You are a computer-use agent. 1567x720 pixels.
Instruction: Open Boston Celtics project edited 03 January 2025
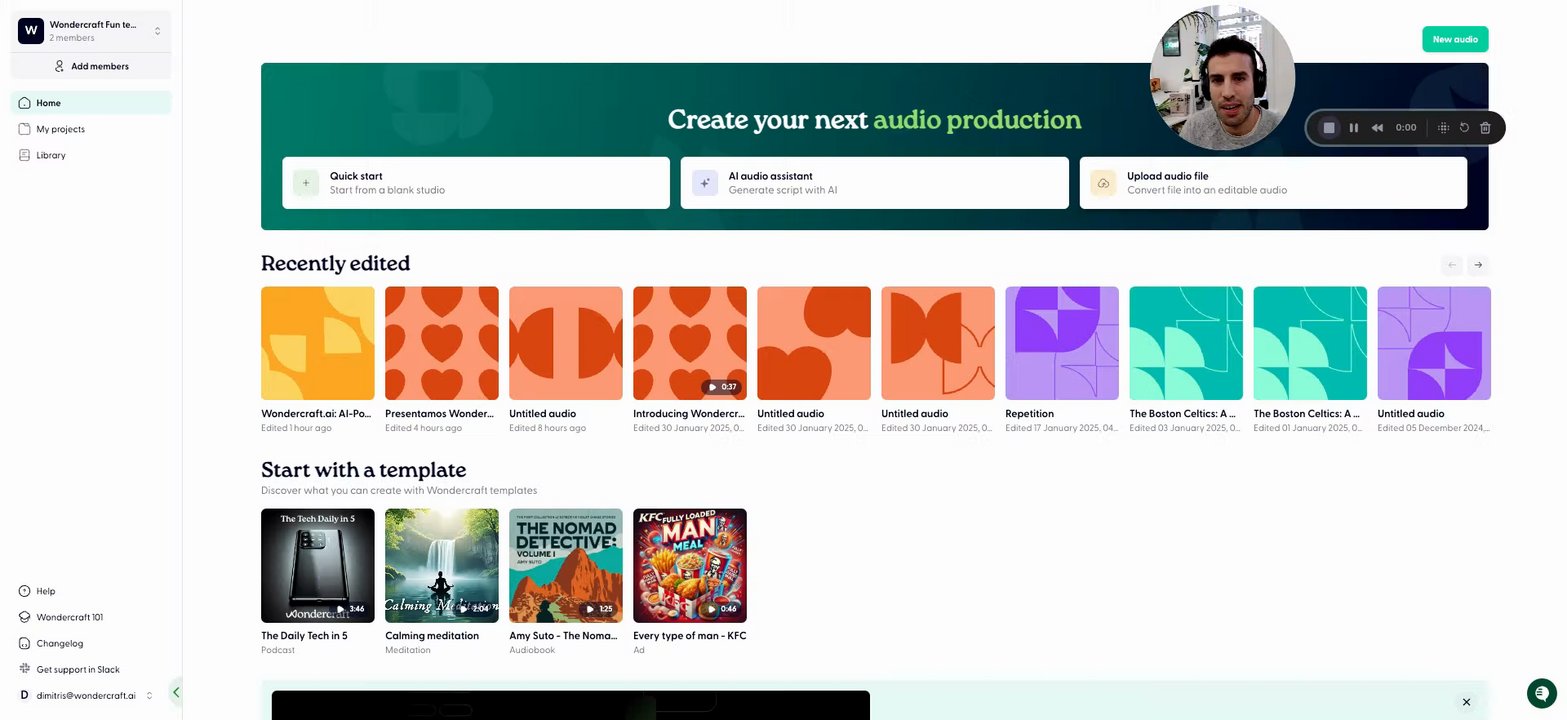point(1186,360)
